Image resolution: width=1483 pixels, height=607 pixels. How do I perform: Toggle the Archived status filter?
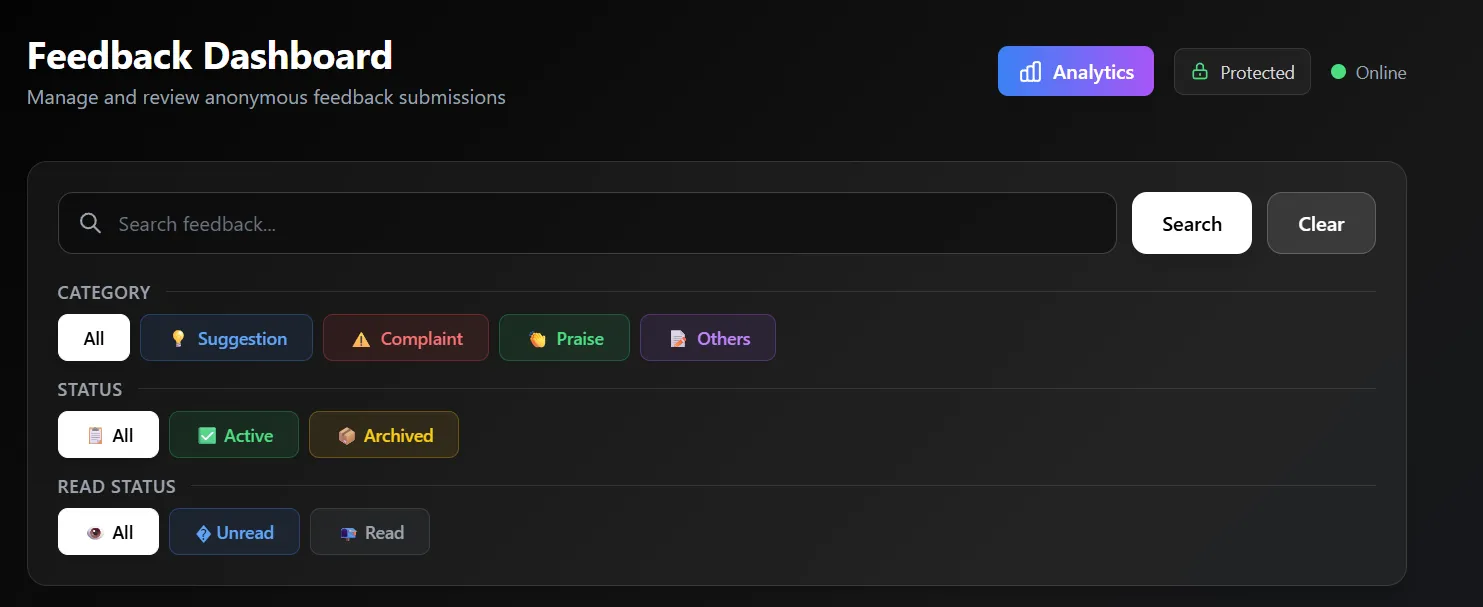point(384,434)
